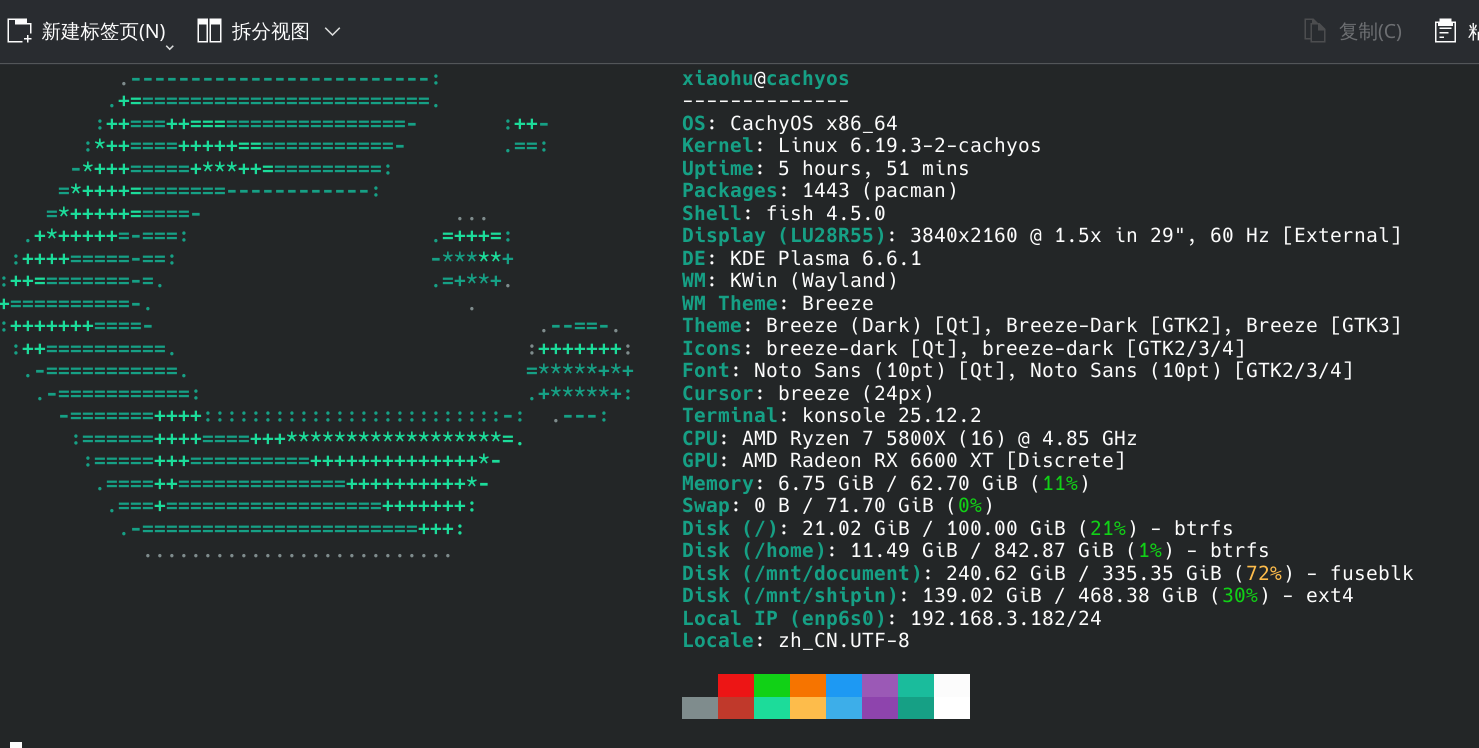
Task: Click the "6.75 GiB / 62.70 GiB" memory value
Action: [898, 484]
